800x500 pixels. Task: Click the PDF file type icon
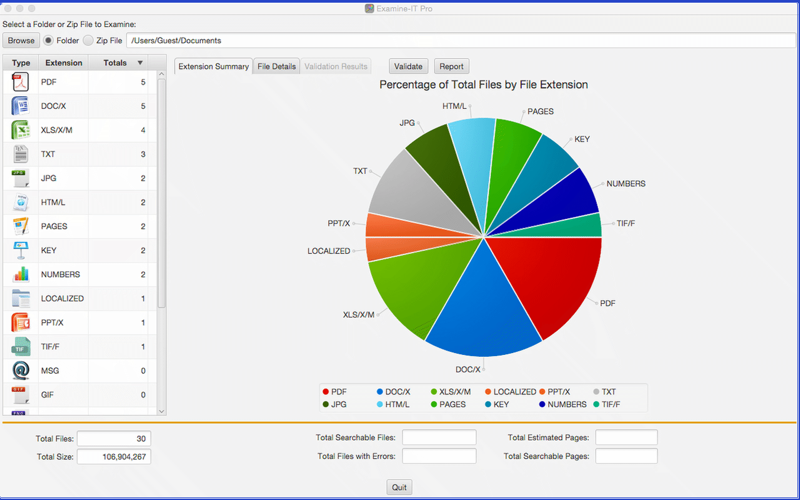(20, 82)
